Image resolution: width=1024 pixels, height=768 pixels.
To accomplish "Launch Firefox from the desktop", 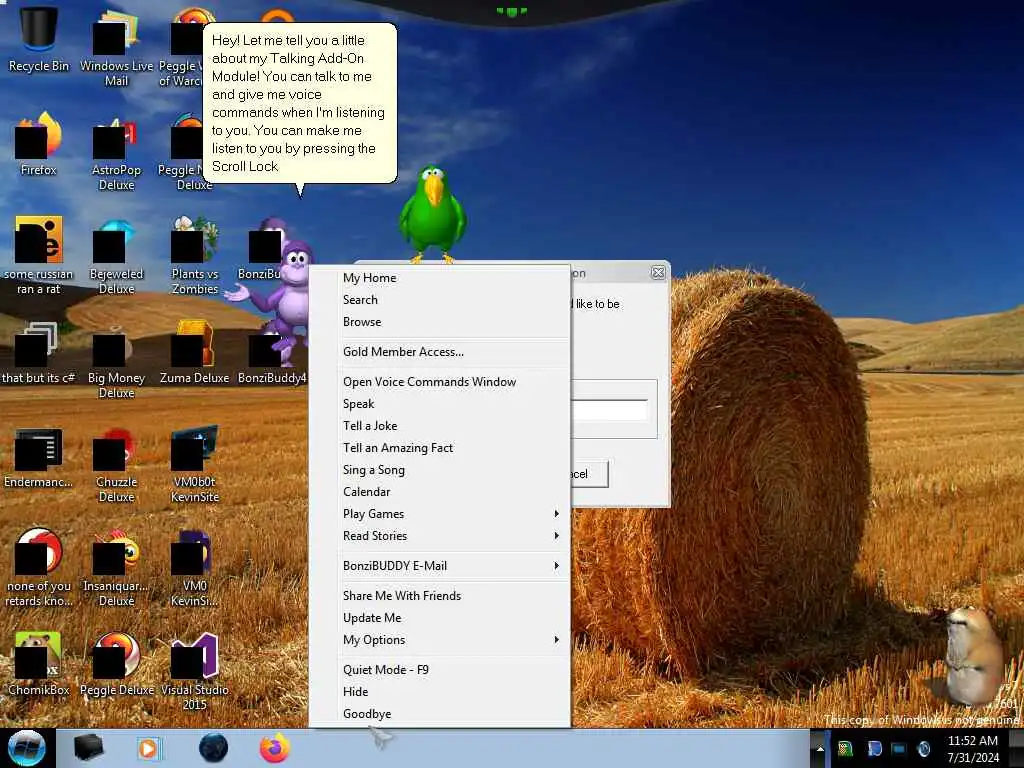I will (39, 144).
